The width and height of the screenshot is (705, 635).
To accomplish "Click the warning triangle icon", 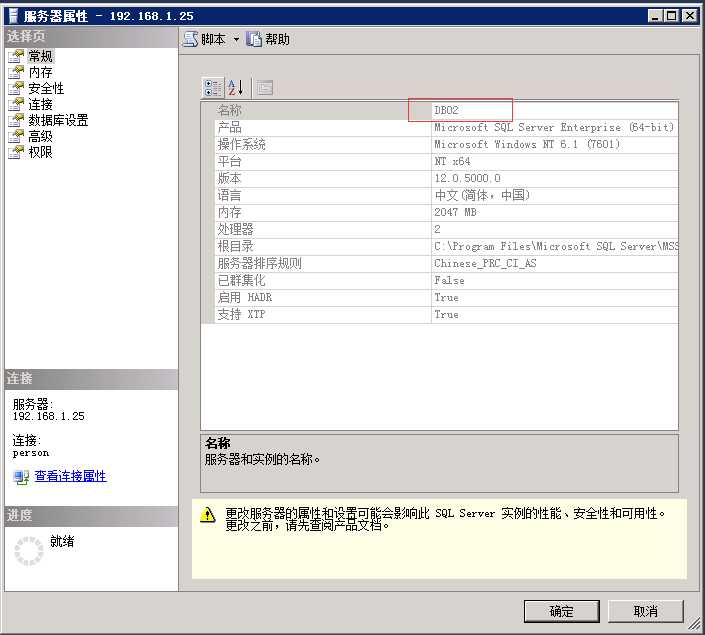I will [x=208, y=515].
